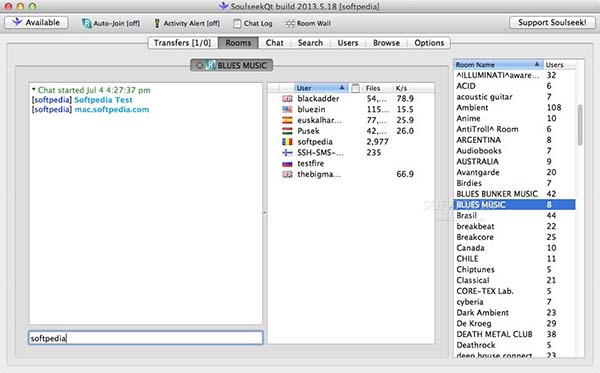Image resolution: width=600 pixels, height=373 pixels.
Task: Open the Options tab
Action: 429,43
